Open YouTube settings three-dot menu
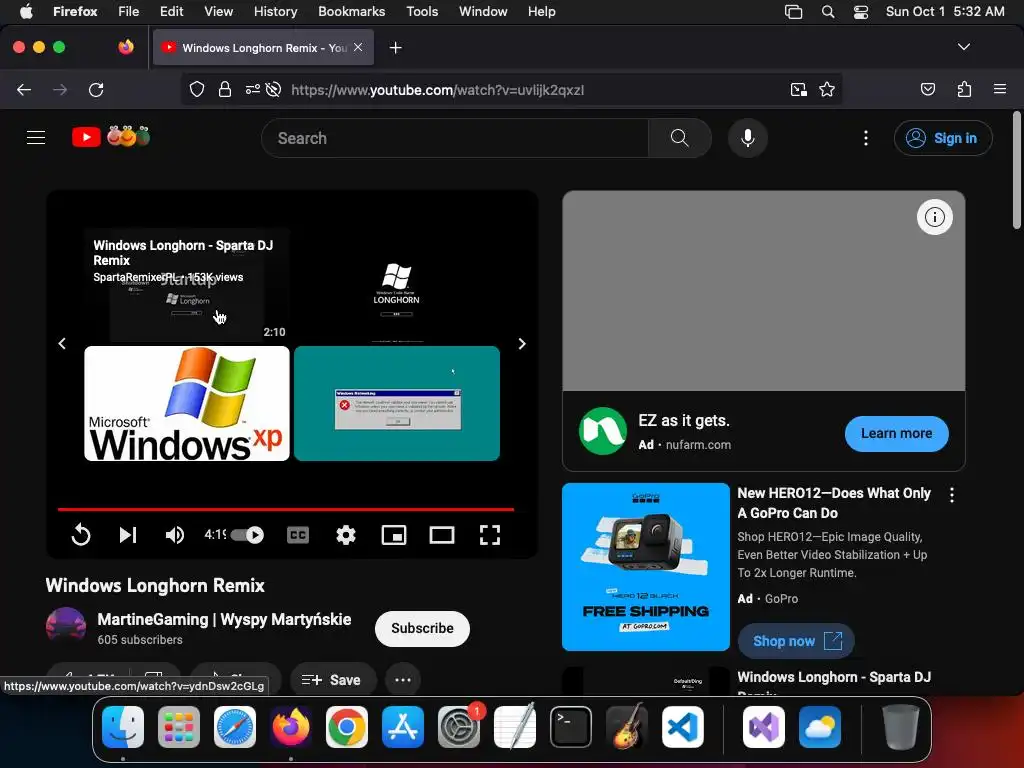 tap(866, 138)
